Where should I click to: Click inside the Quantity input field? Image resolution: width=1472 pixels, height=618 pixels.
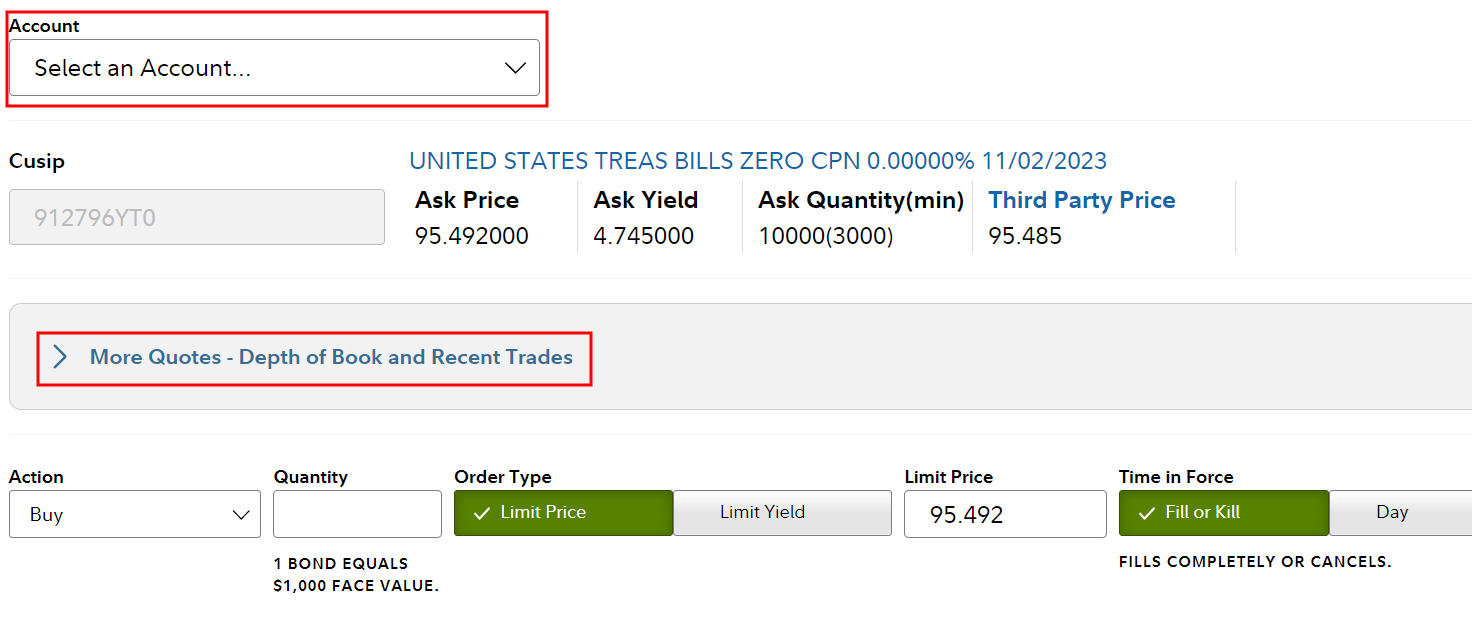point(357,514)
